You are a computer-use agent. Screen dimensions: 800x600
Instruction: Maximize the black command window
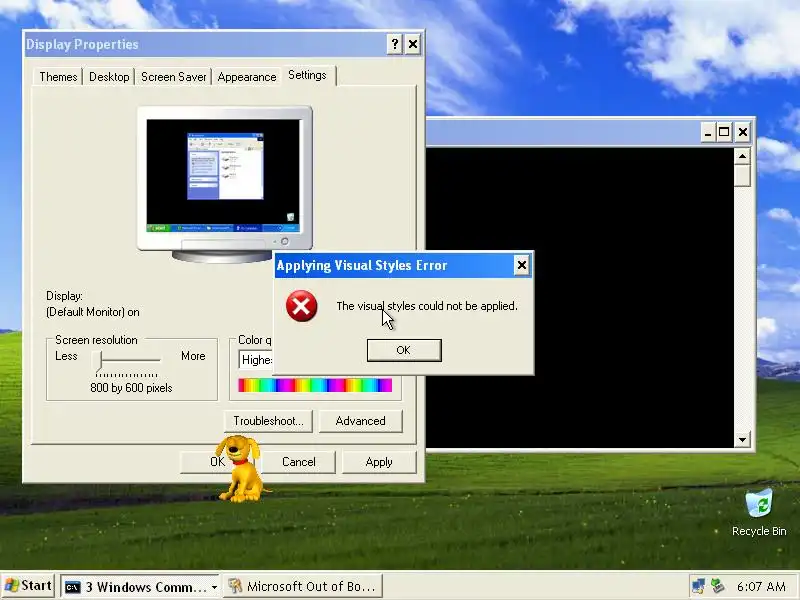(724, 133)
